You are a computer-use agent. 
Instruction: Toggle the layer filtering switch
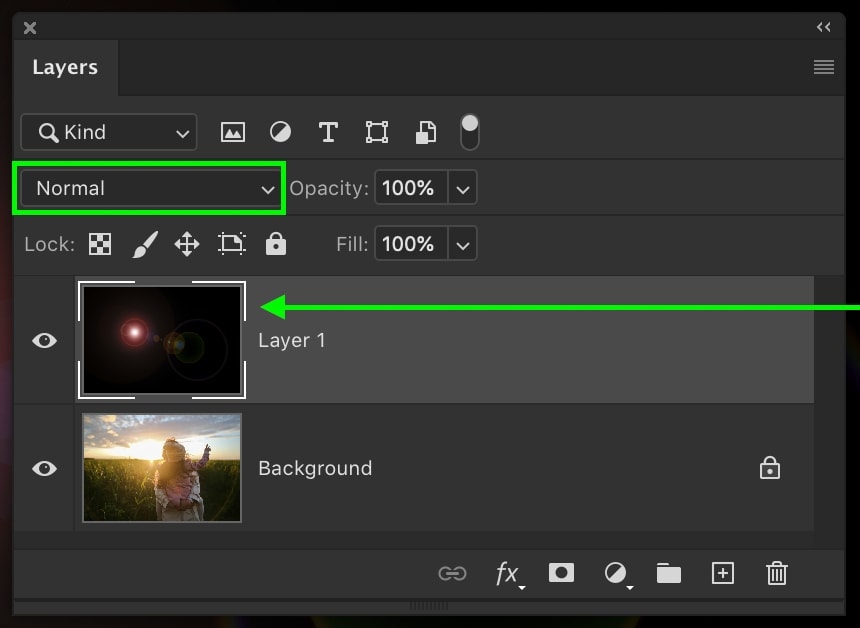pyautogui.click(x=469, y=132)
